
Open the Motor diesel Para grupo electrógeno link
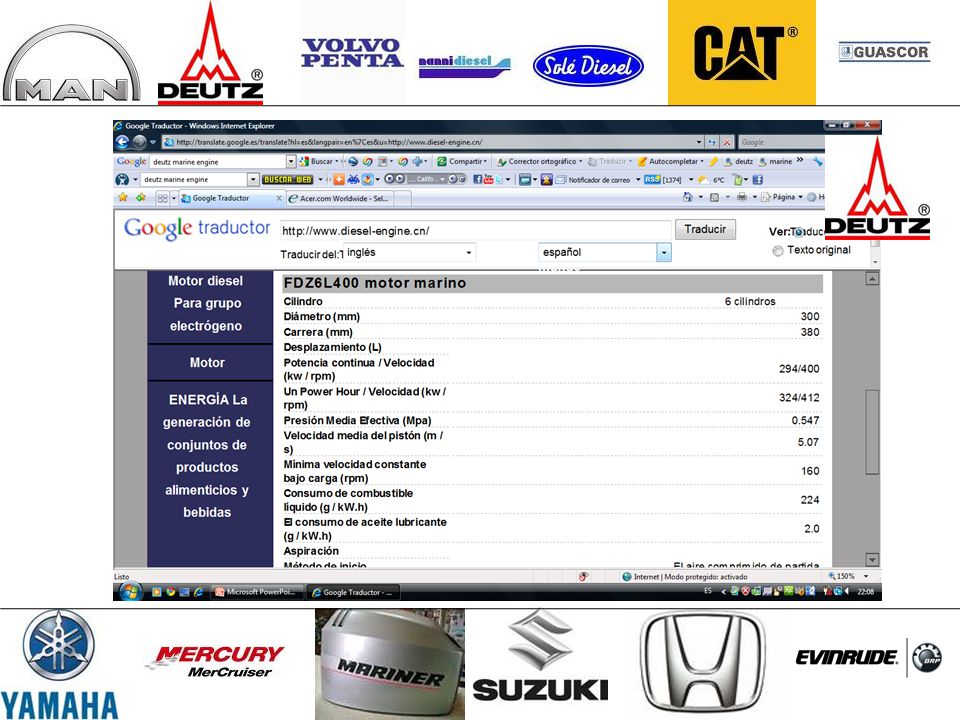(206, 304)
